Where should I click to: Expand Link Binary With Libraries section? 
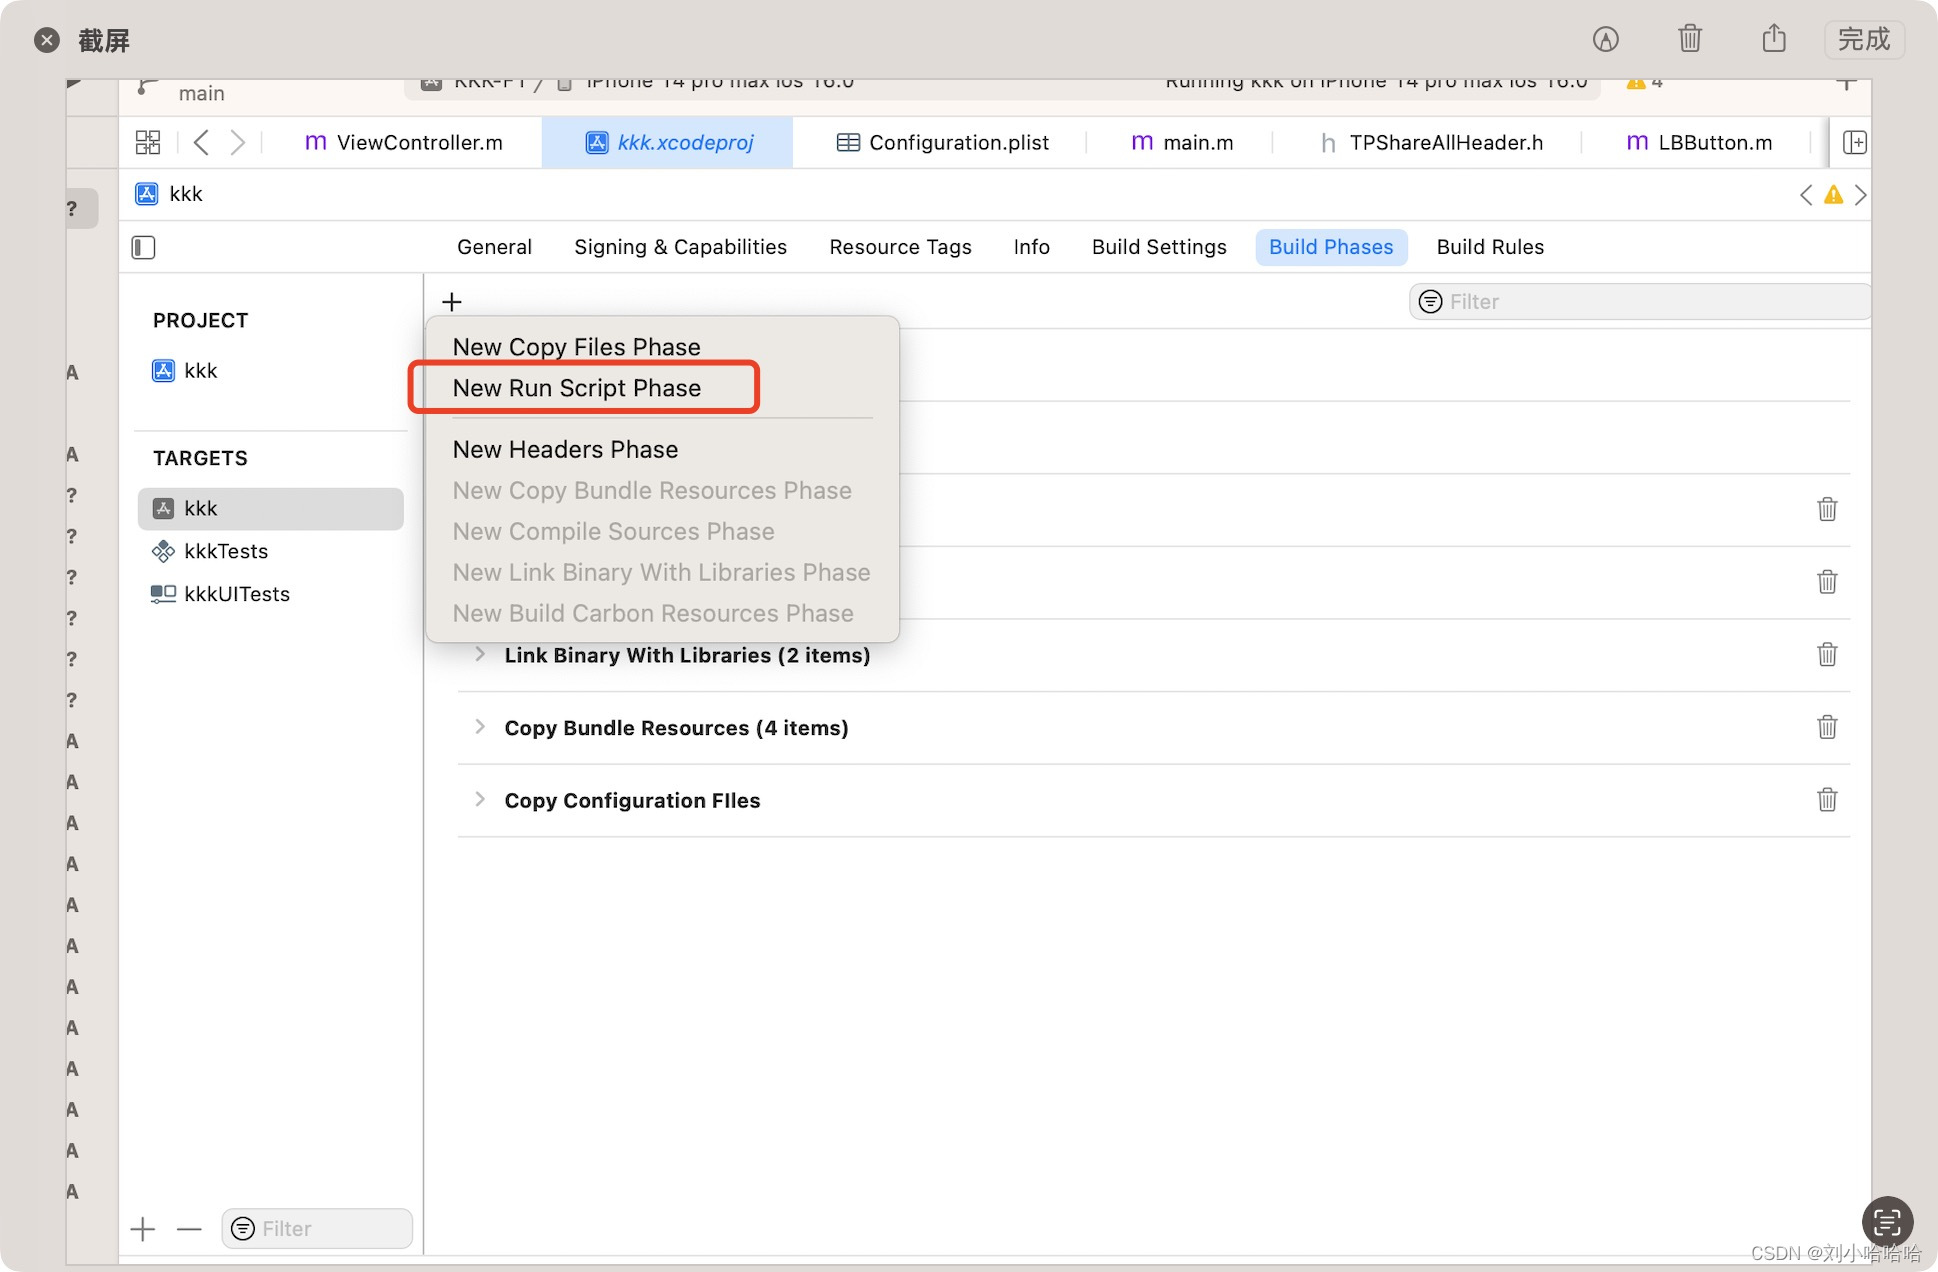tap(480, 654)
